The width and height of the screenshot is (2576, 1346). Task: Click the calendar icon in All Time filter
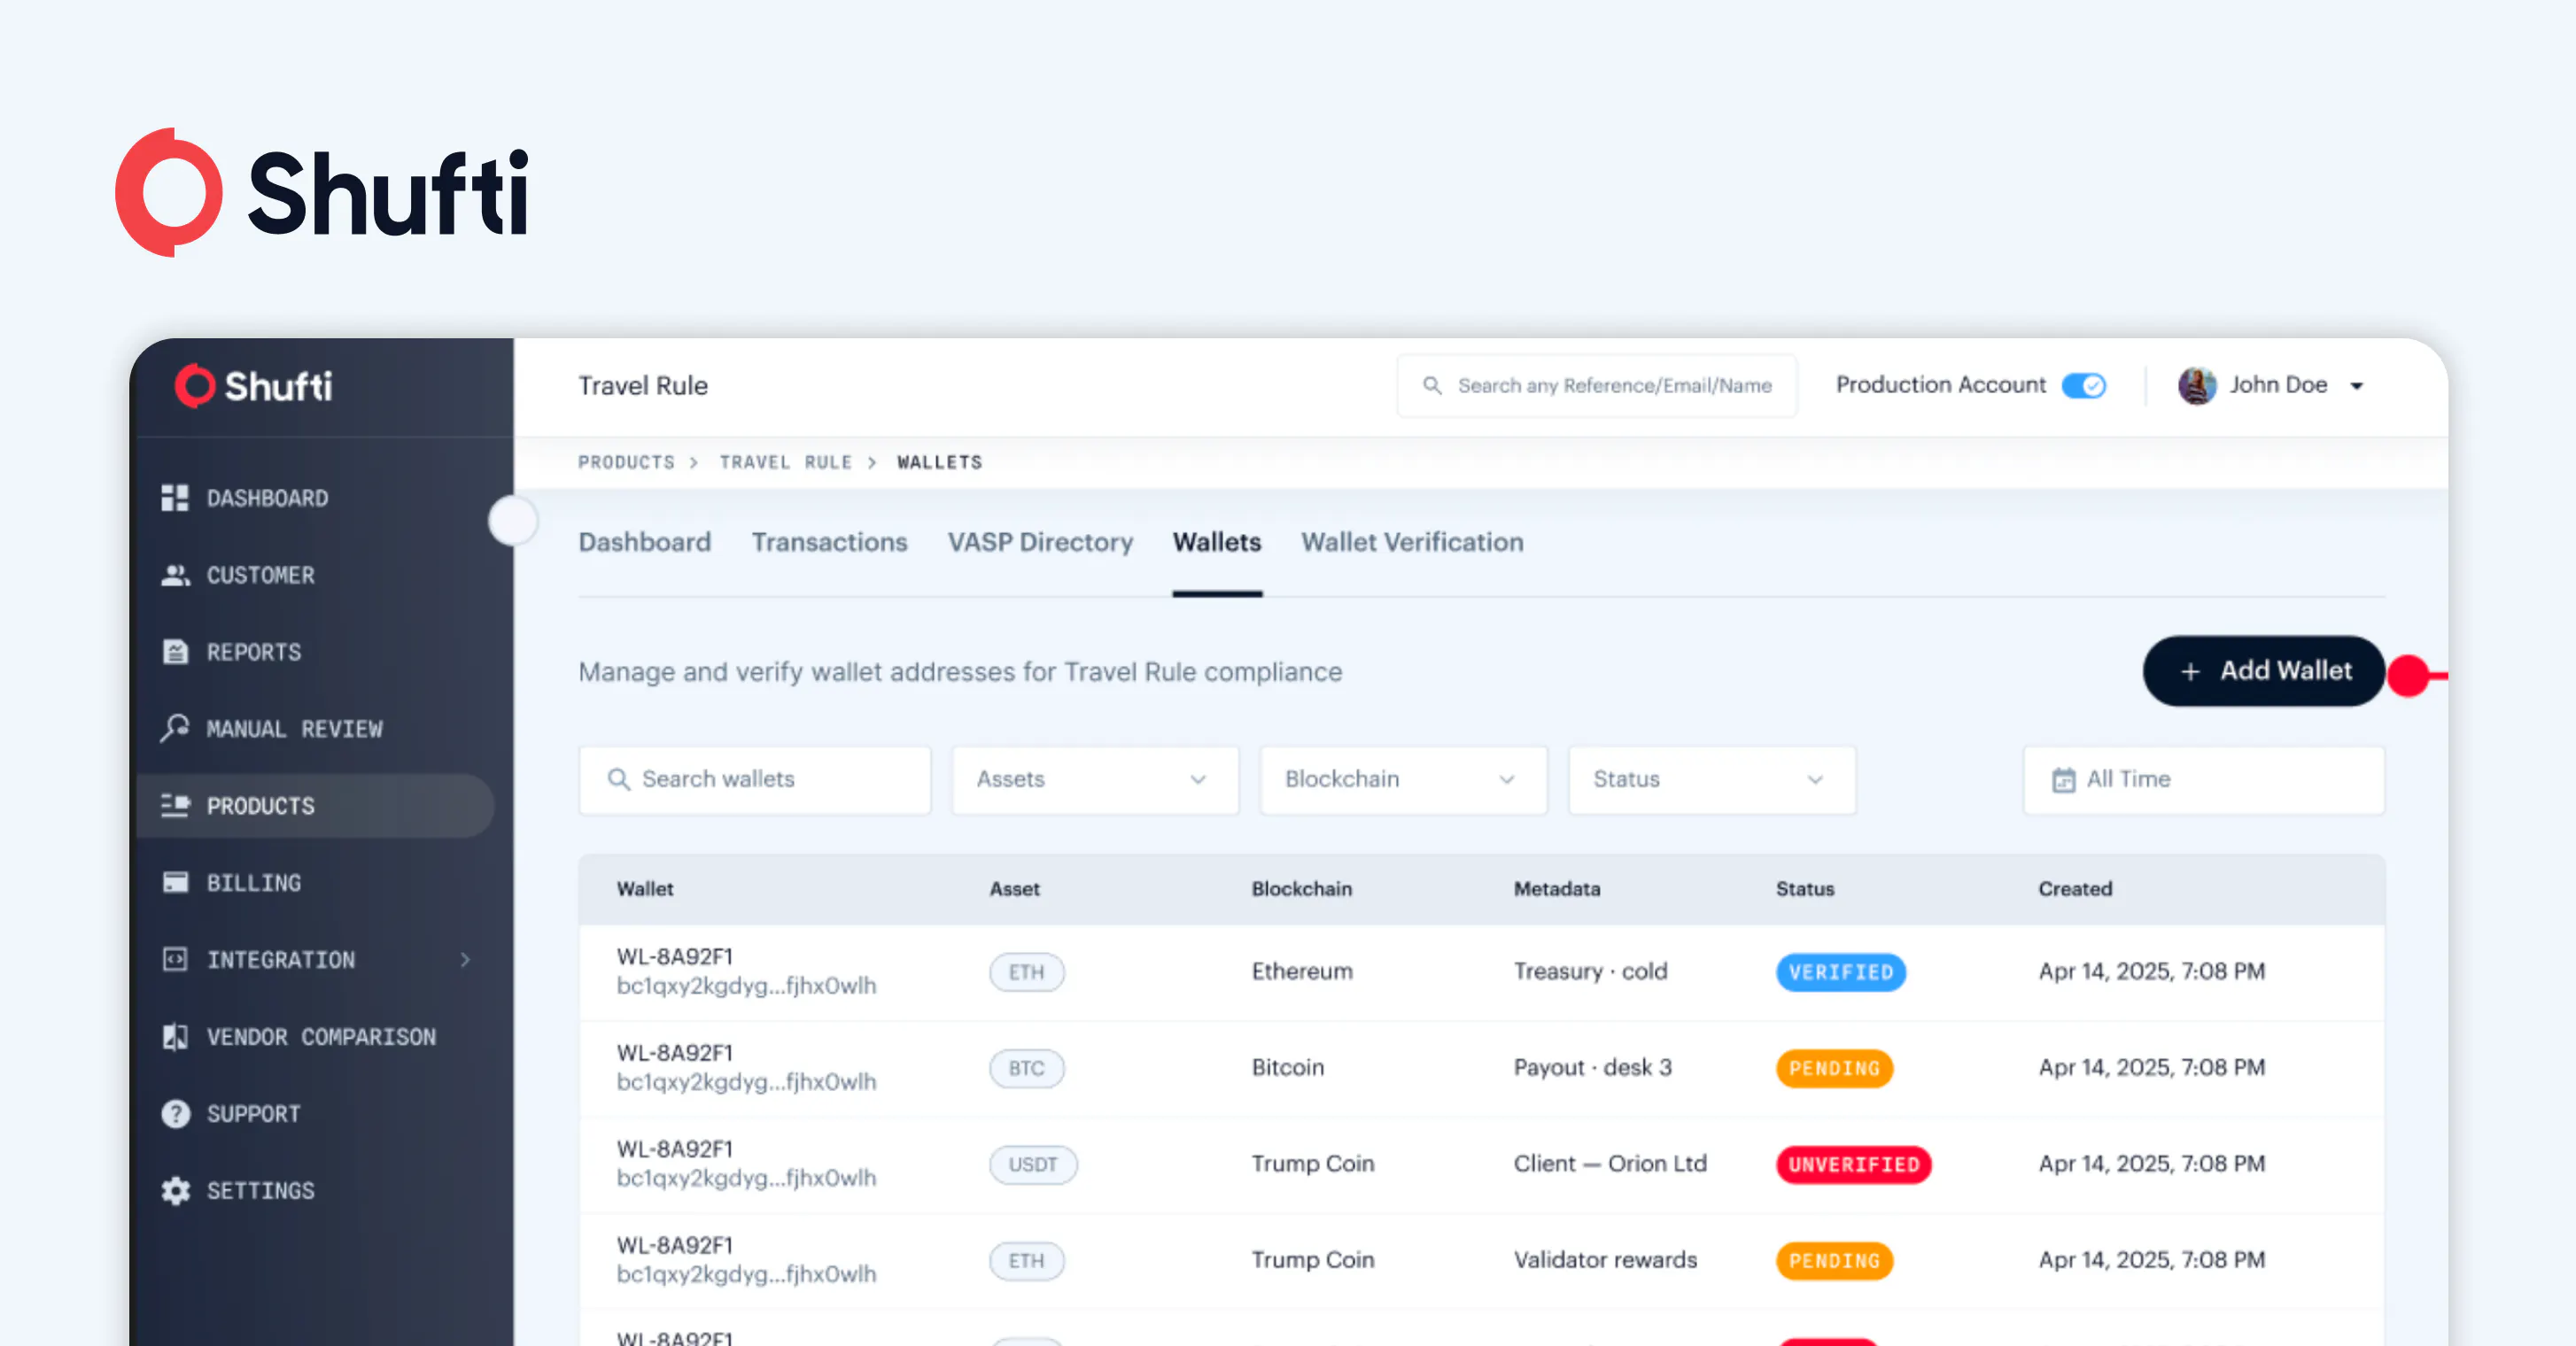point(2063,780)
